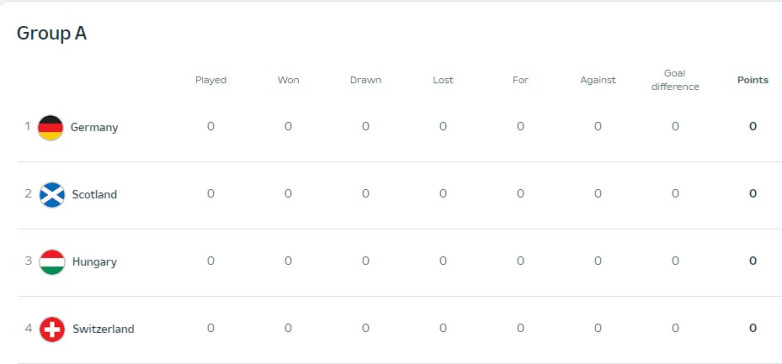This screenshot has width=782, height=364.
Task: Select Scotland's rank number 2
Action: [28, 193]
